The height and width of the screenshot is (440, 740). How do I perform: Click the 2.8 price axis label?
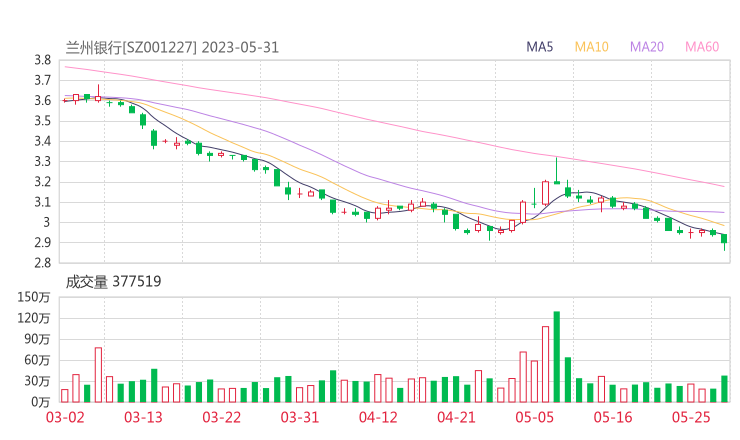click(42, 263)
